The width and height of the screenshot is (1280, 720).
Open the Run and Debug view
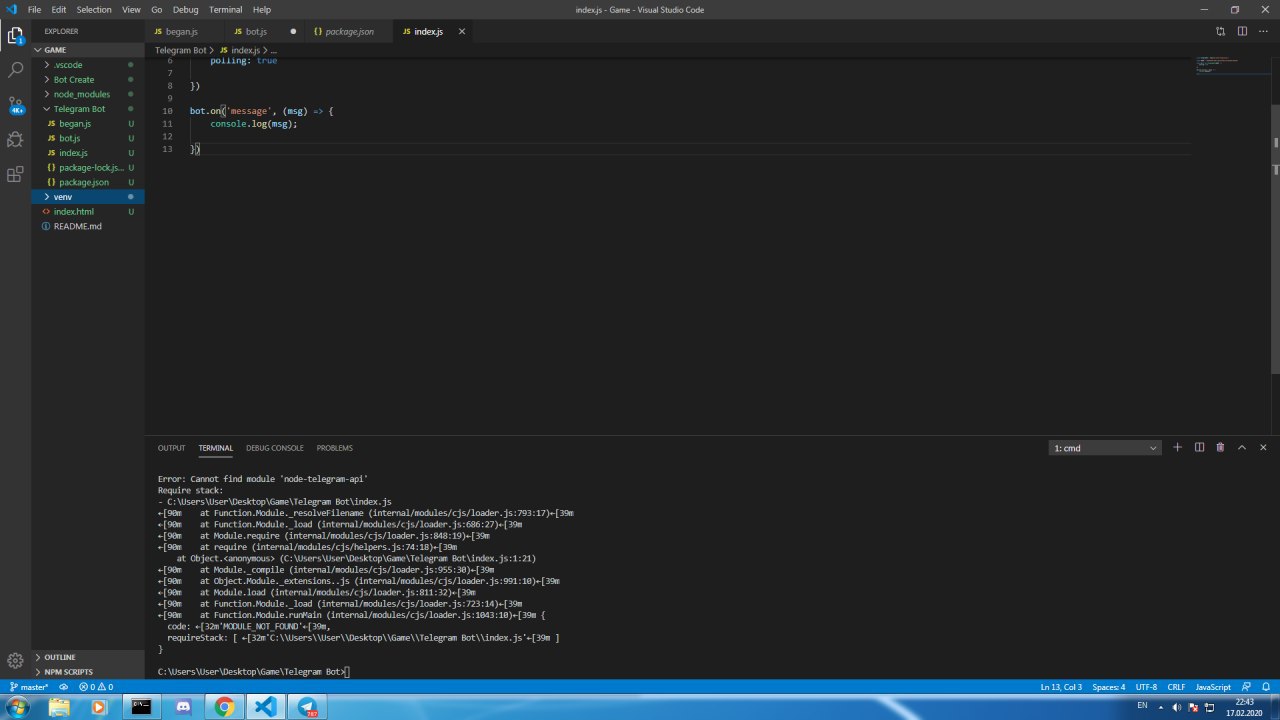point(15,139)
